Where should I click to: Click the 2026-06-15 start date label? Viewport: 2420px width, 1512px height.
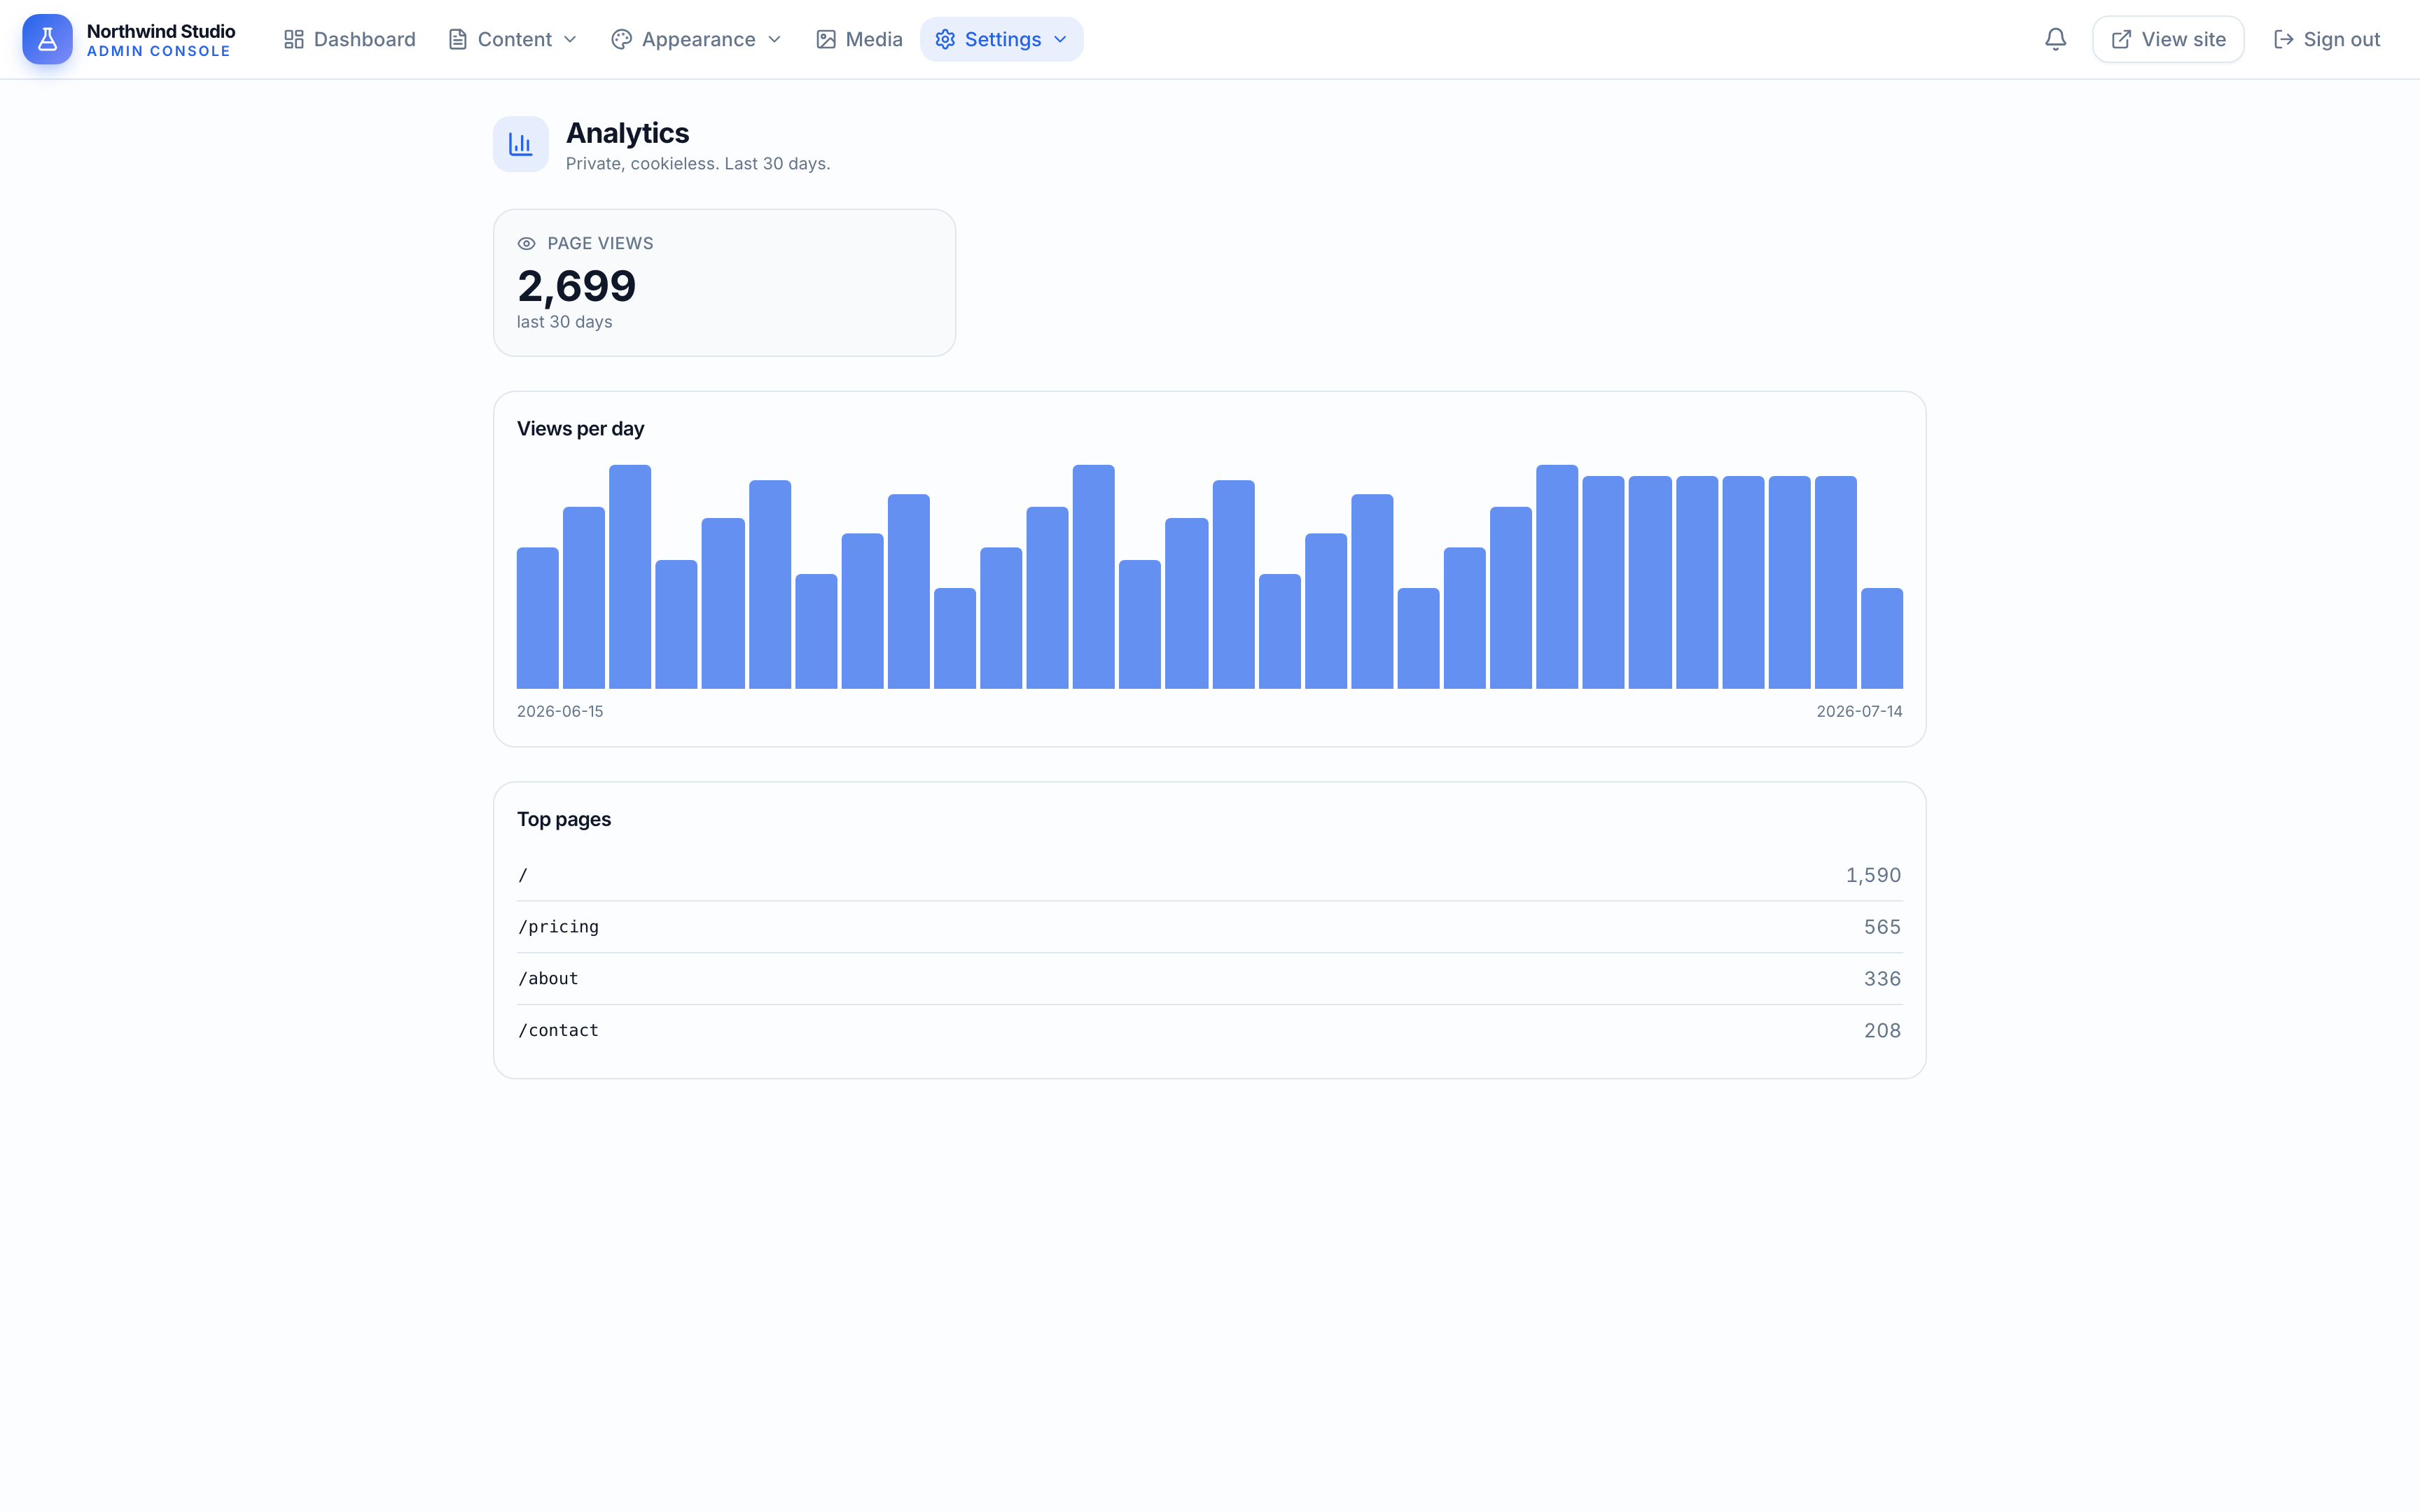click(560, 711)
